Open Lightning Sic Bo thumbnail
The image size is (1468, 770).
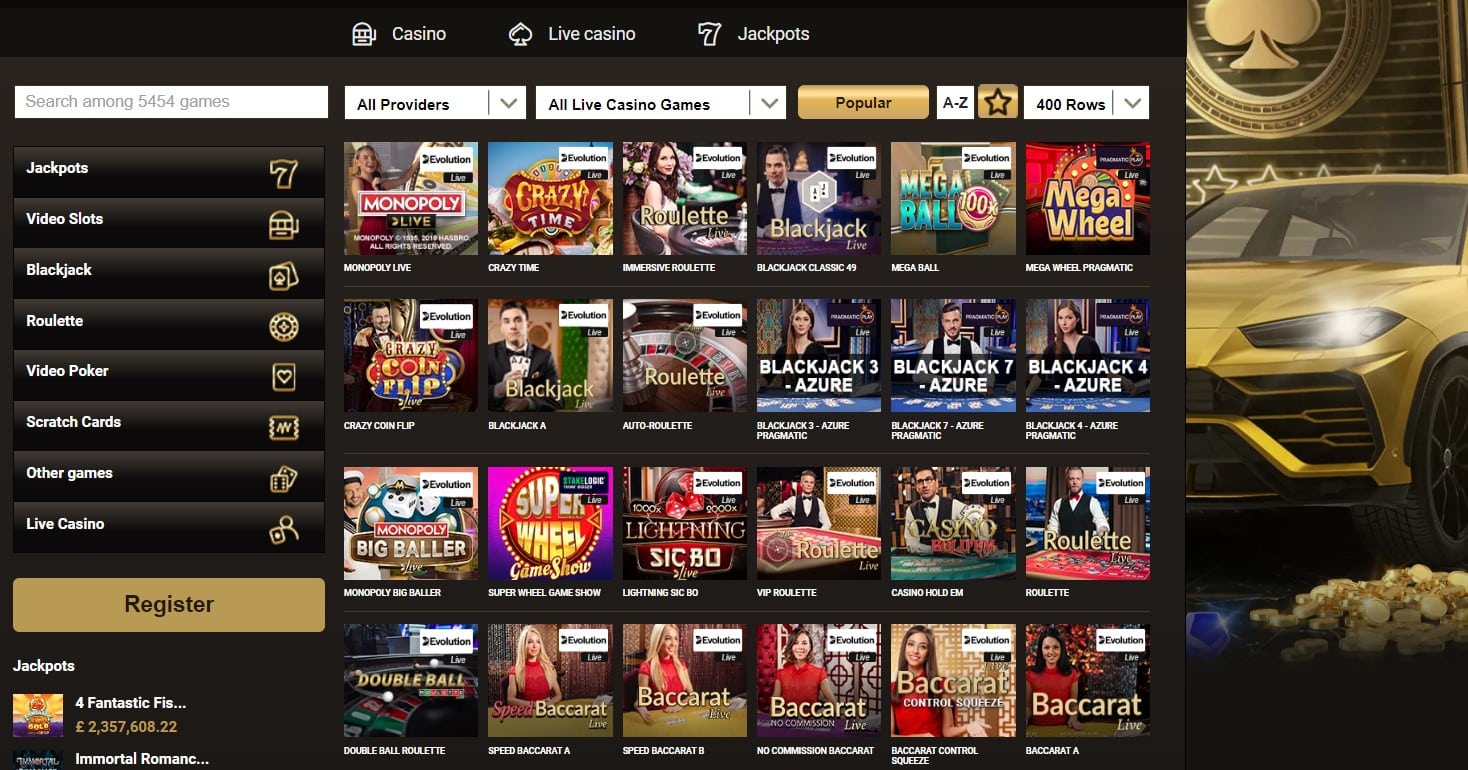click(x=685, y=523)
